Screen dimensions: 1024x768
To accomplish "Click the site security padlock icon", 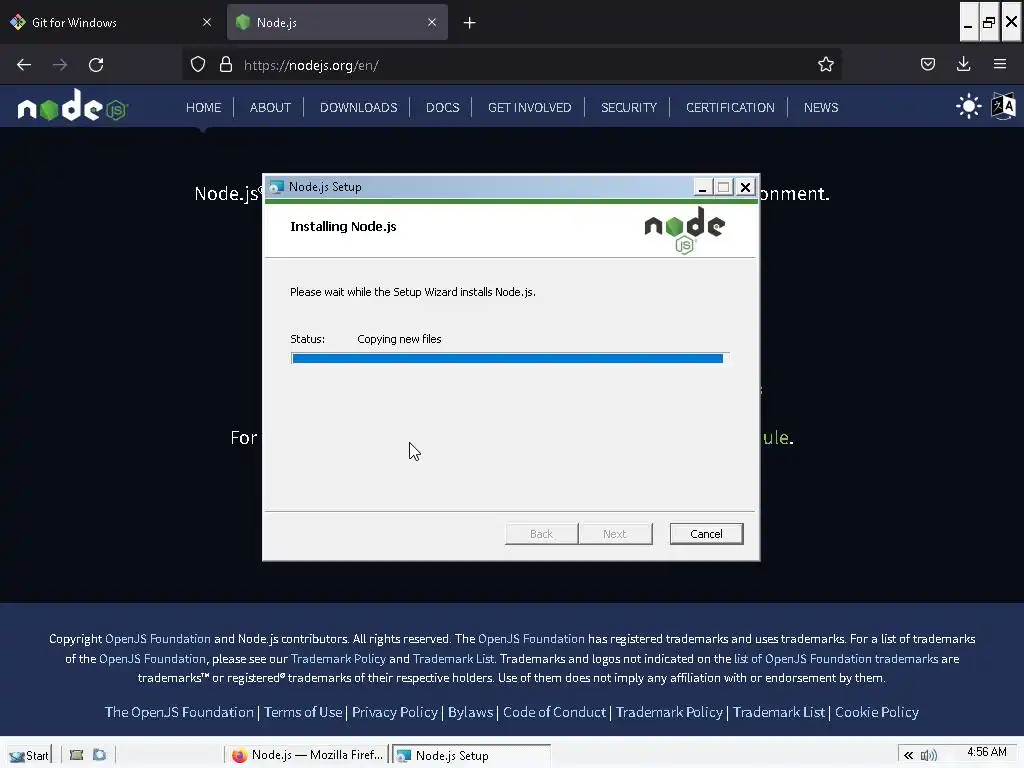I will (226, 64).
